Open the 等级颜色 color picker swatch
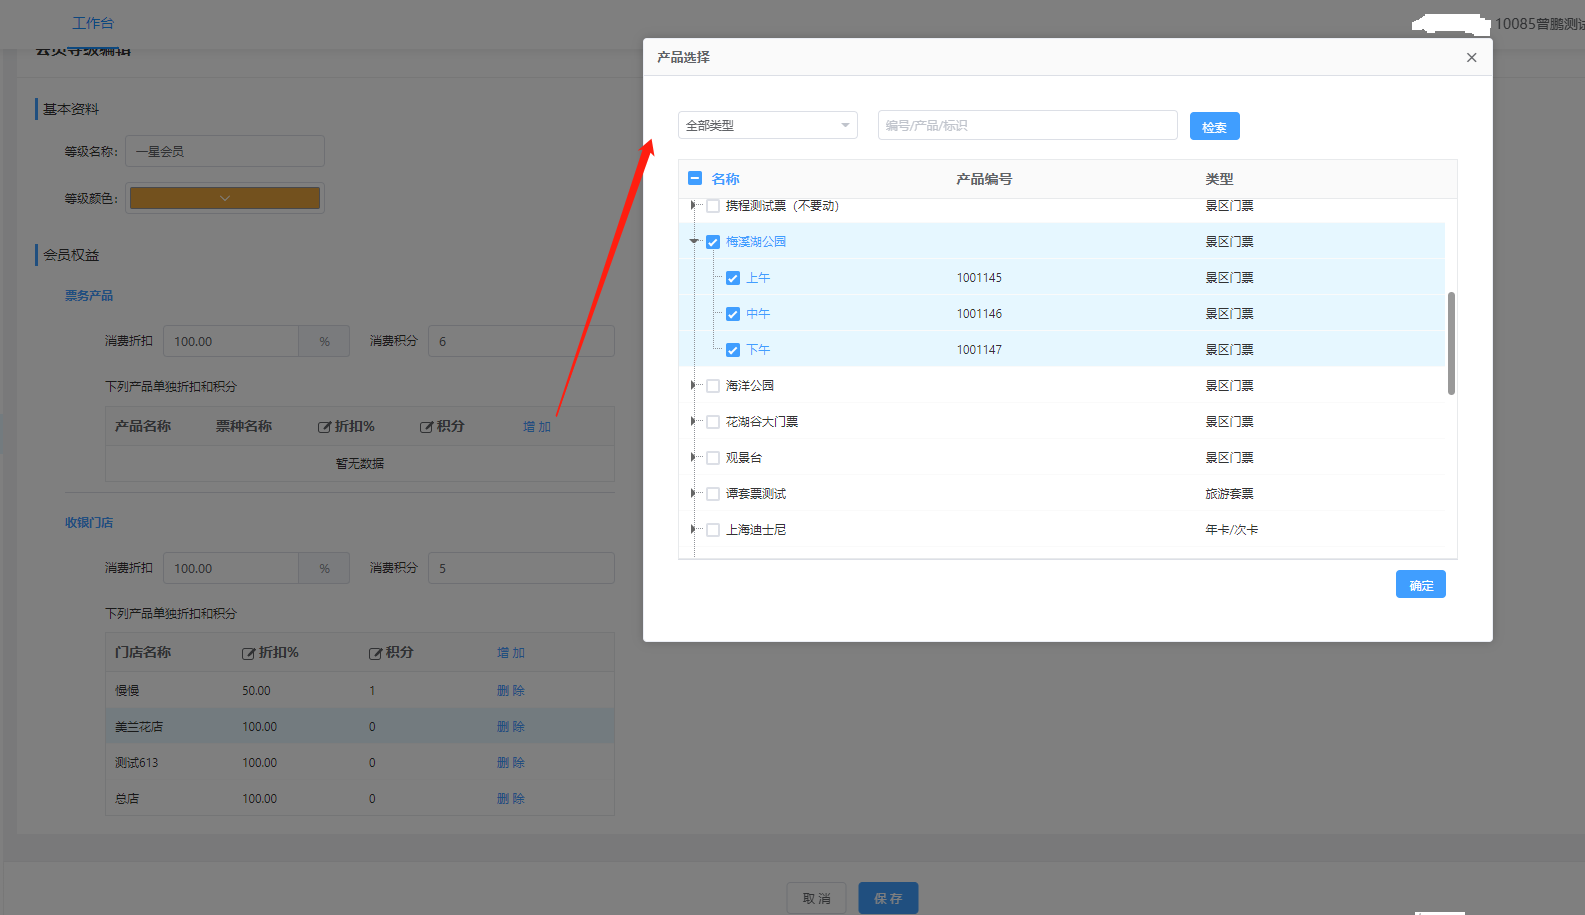Viewport: 1585px width, 915px height. point(225,198)
